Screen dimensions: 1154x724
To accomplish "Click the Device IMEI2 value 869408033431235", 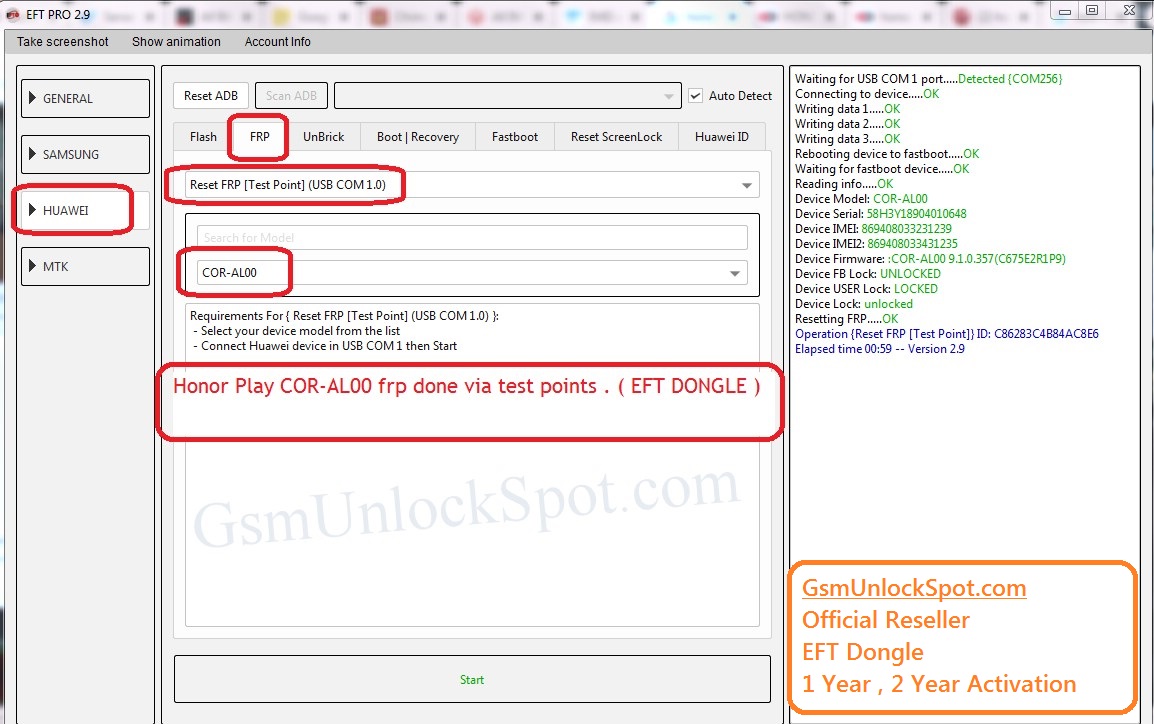I will click(912, 244).
